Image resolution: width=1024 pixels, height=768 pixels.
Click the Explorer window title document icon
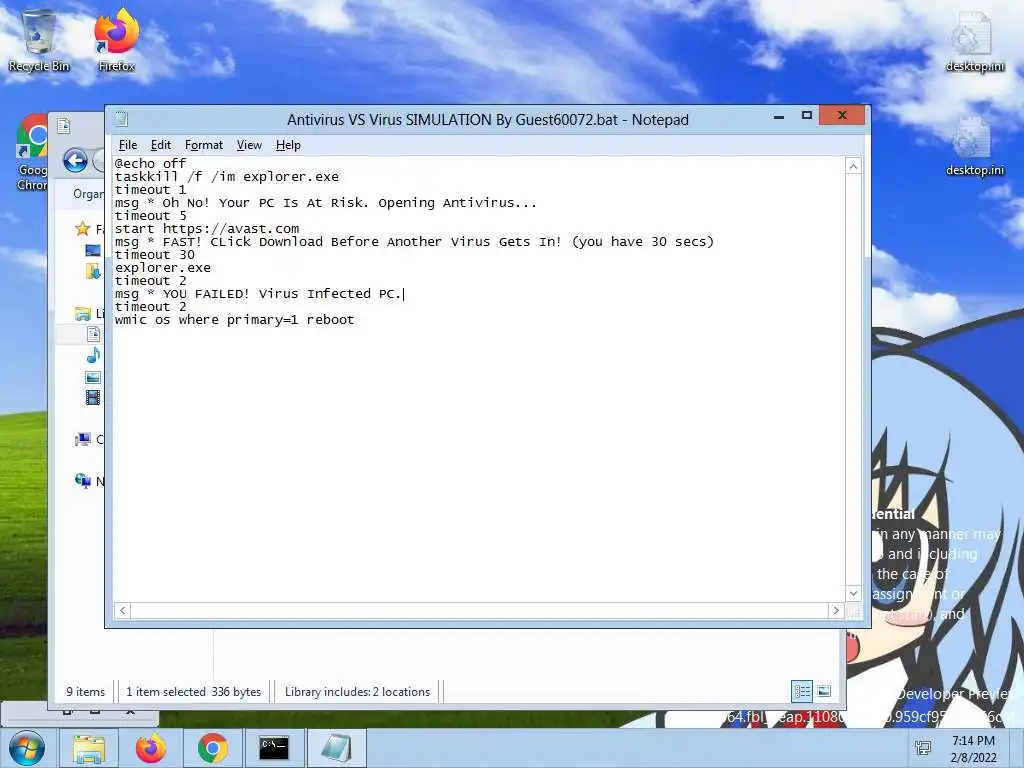pyautogui.click(x=63, y=126)
